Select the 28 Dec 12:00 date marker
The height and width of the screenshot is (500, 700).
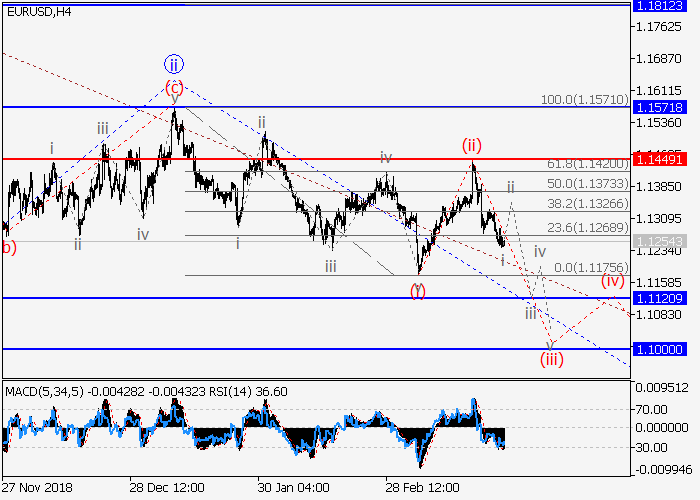[x=166, y=487]
